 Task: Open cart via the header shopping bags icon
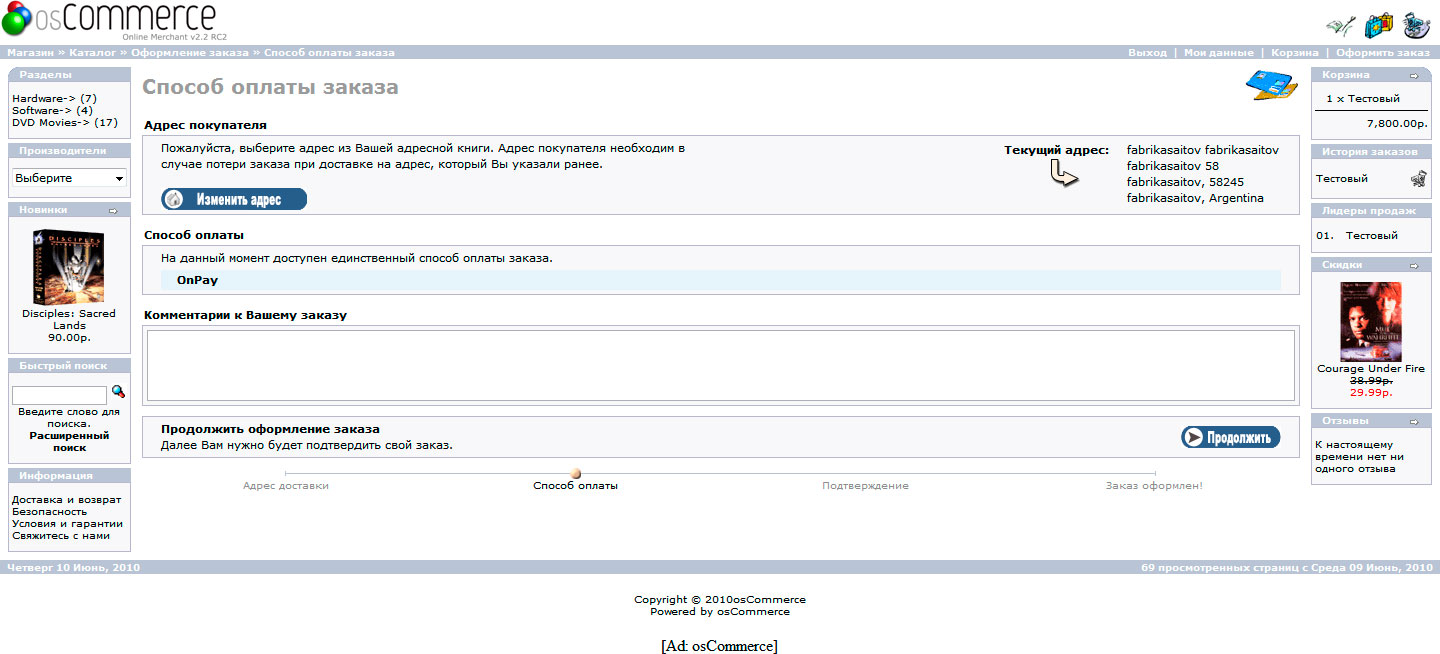pyautogui.click(x=1379, y=25)
